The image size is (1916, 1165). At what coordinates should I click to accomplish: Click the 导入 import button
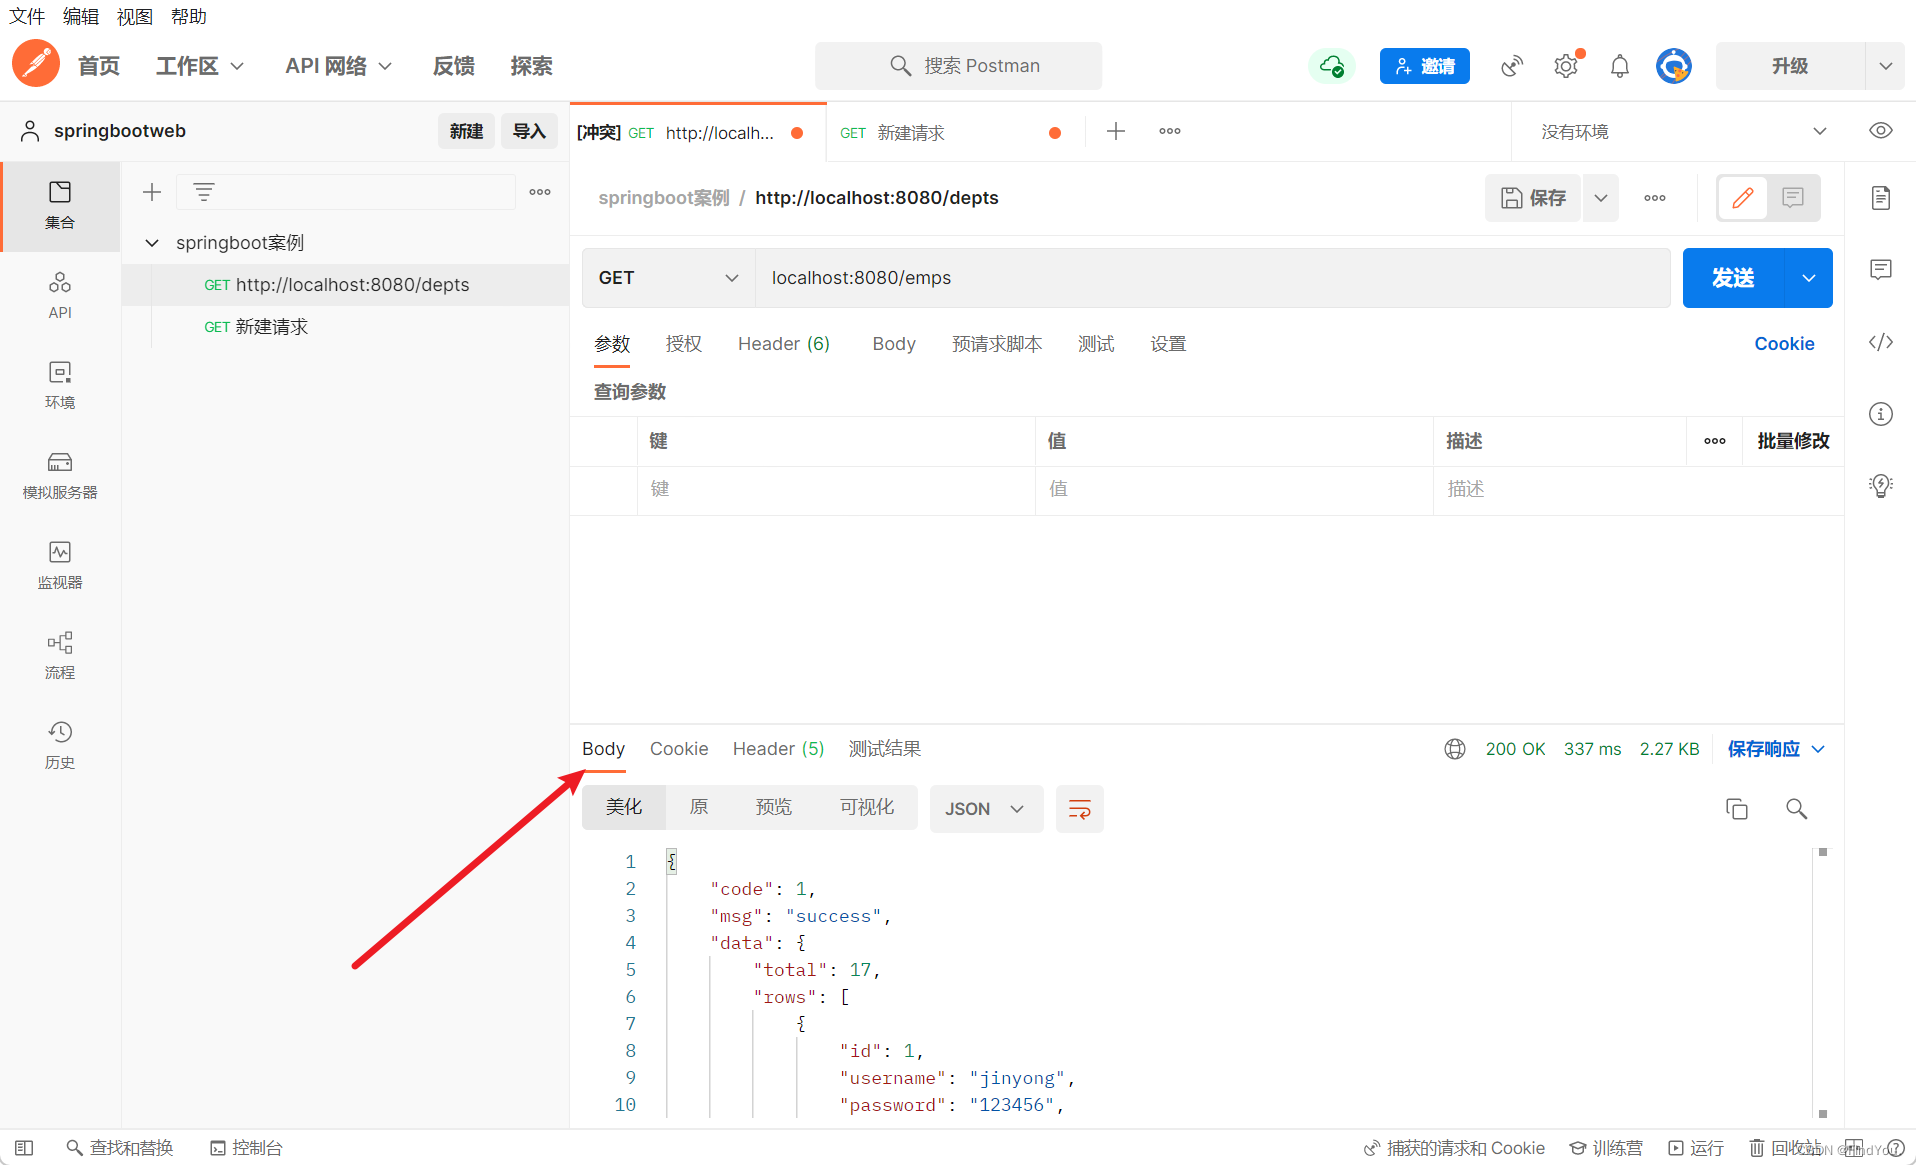click(529, 131)
